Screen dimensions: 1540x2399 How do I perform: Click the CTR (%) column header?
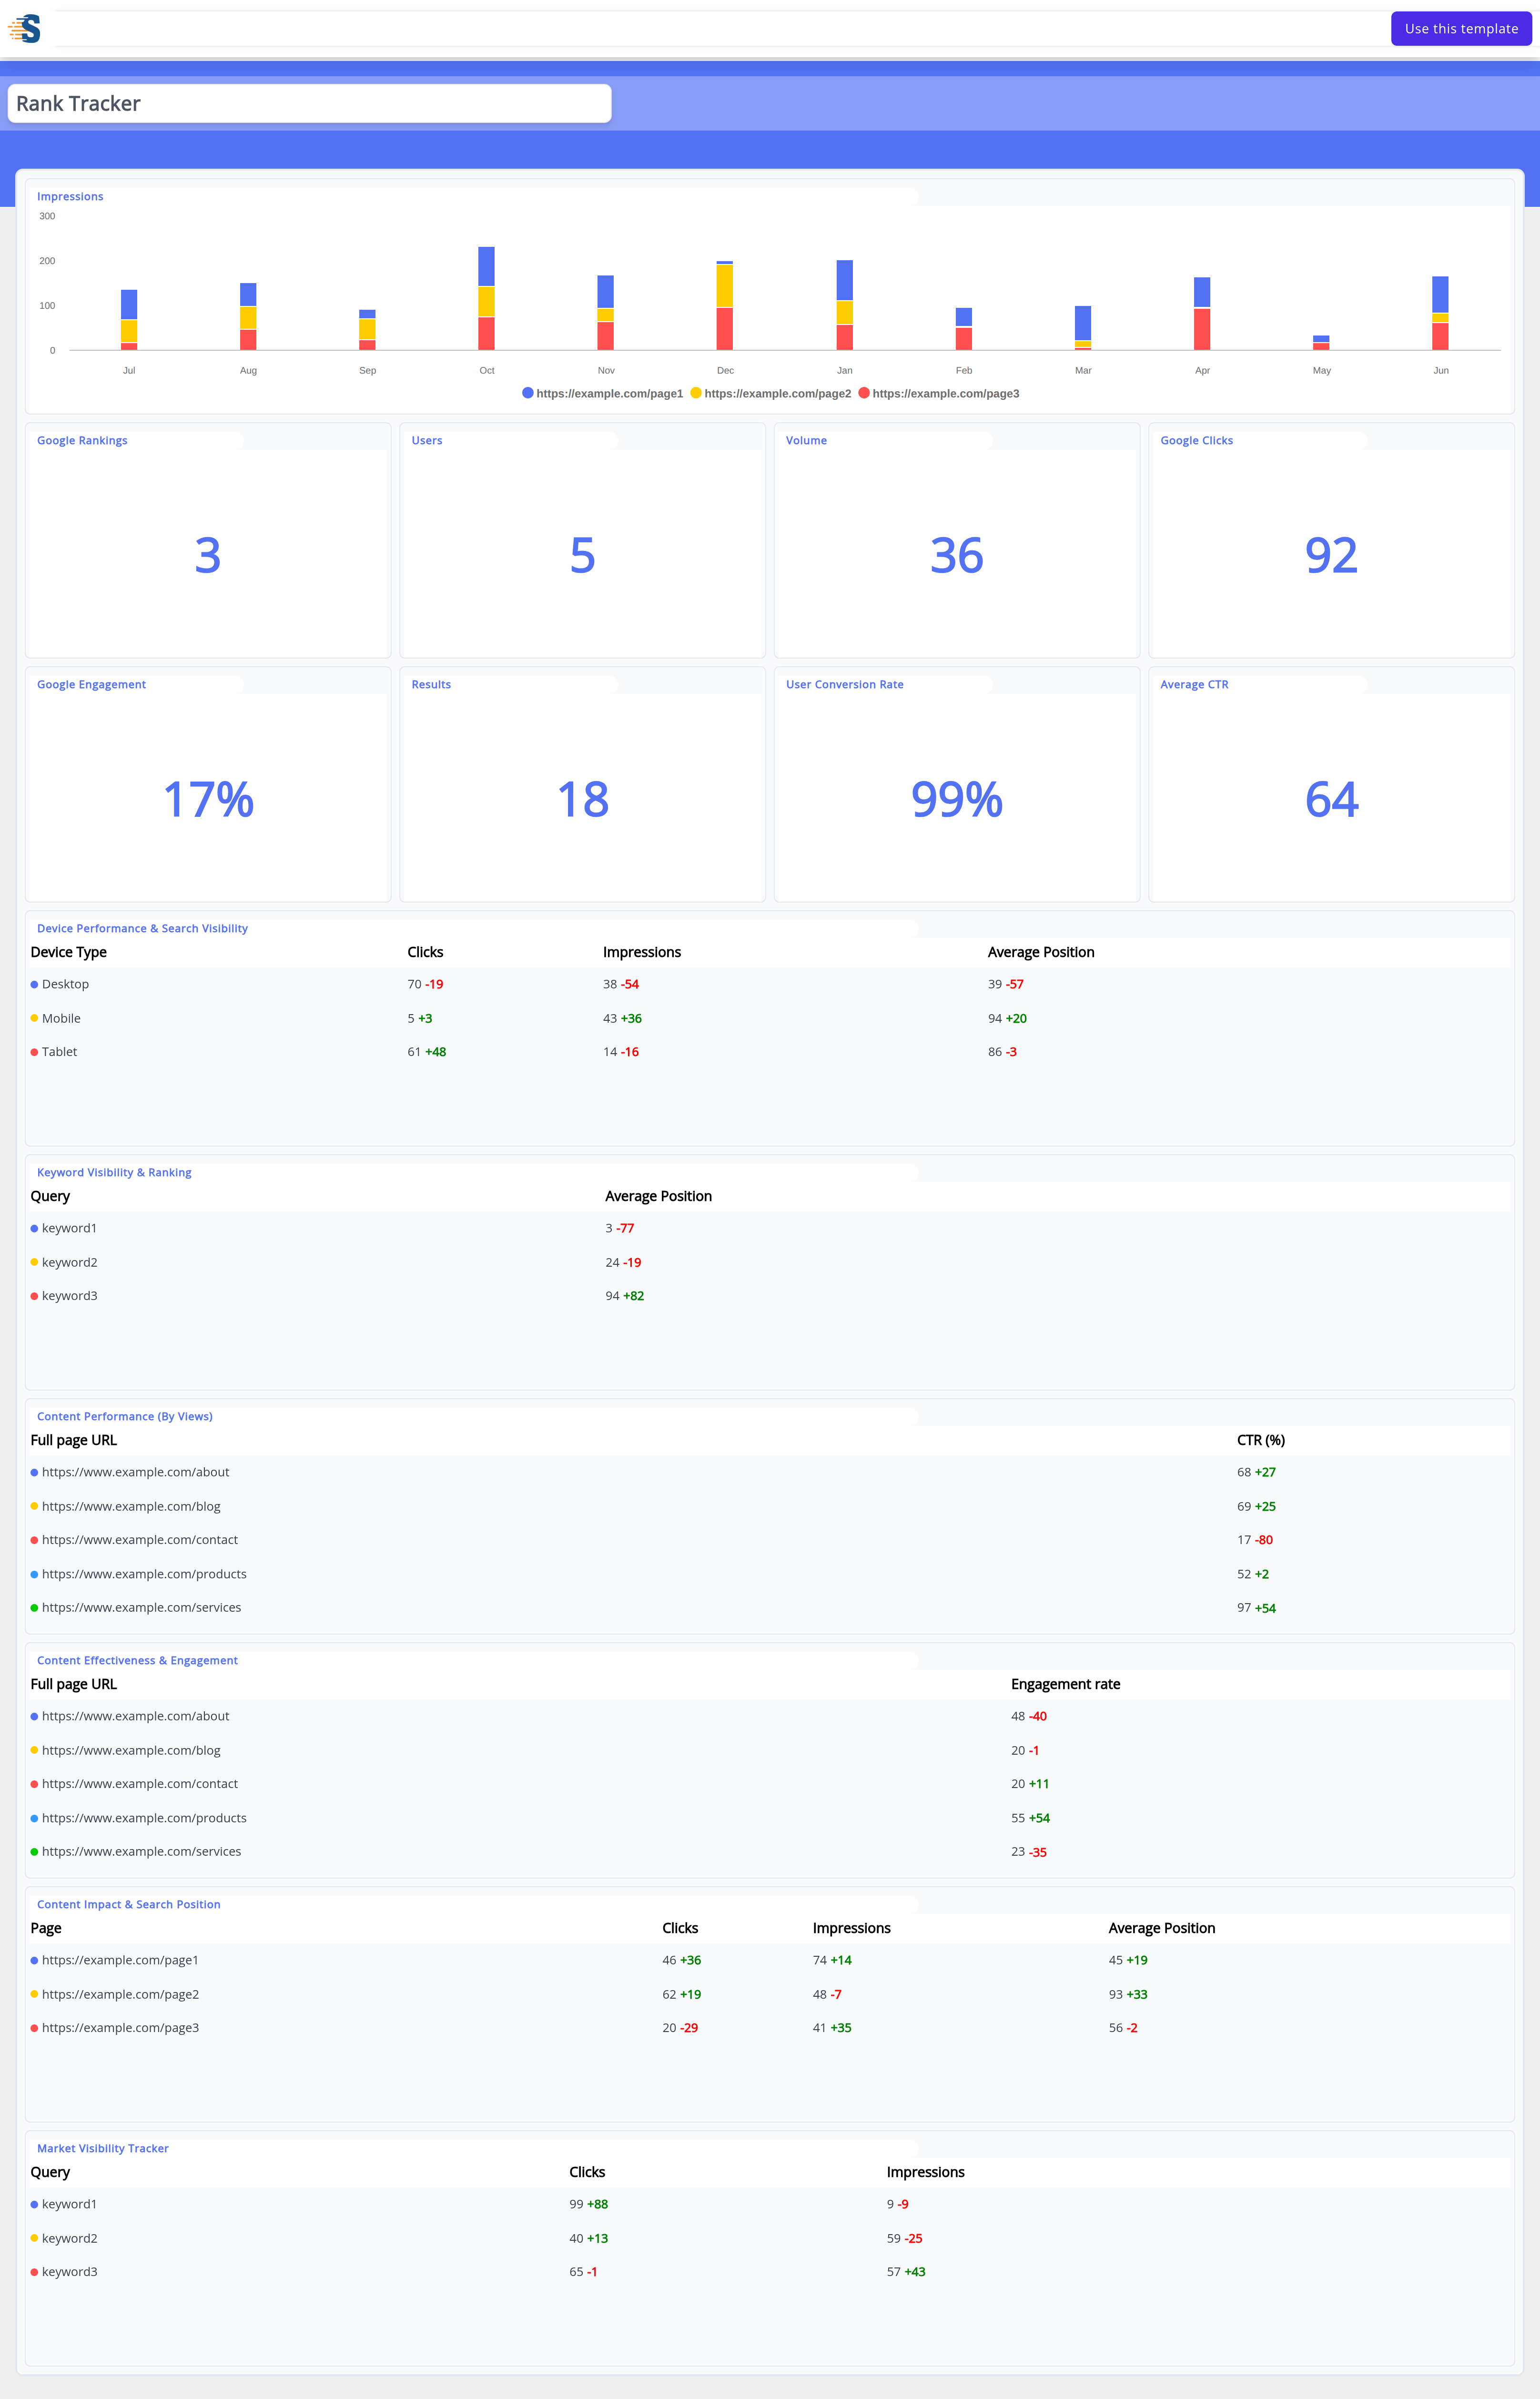(1260, 1440)
